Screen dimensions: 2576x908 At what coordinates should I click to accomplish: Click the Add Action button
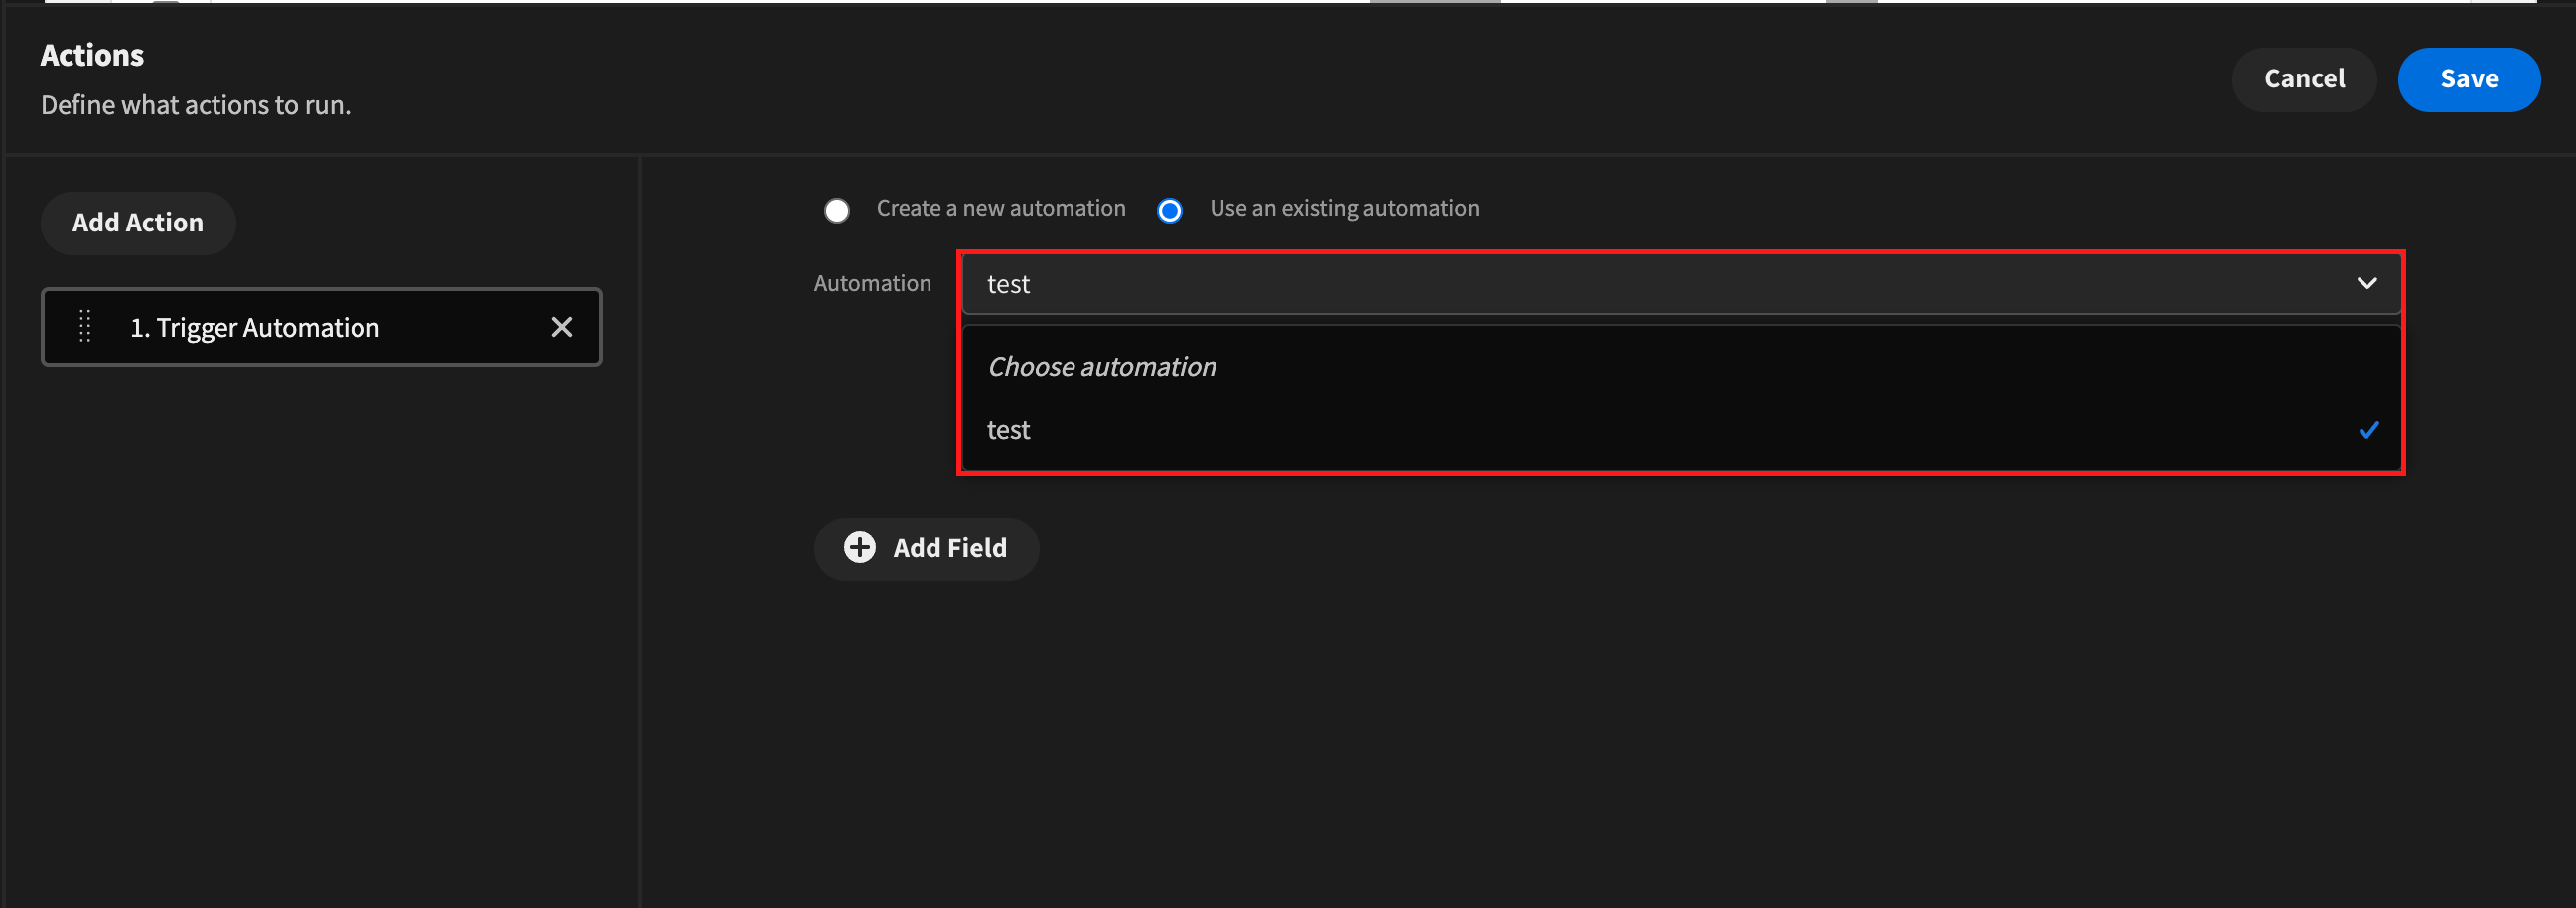pos(138,222)
